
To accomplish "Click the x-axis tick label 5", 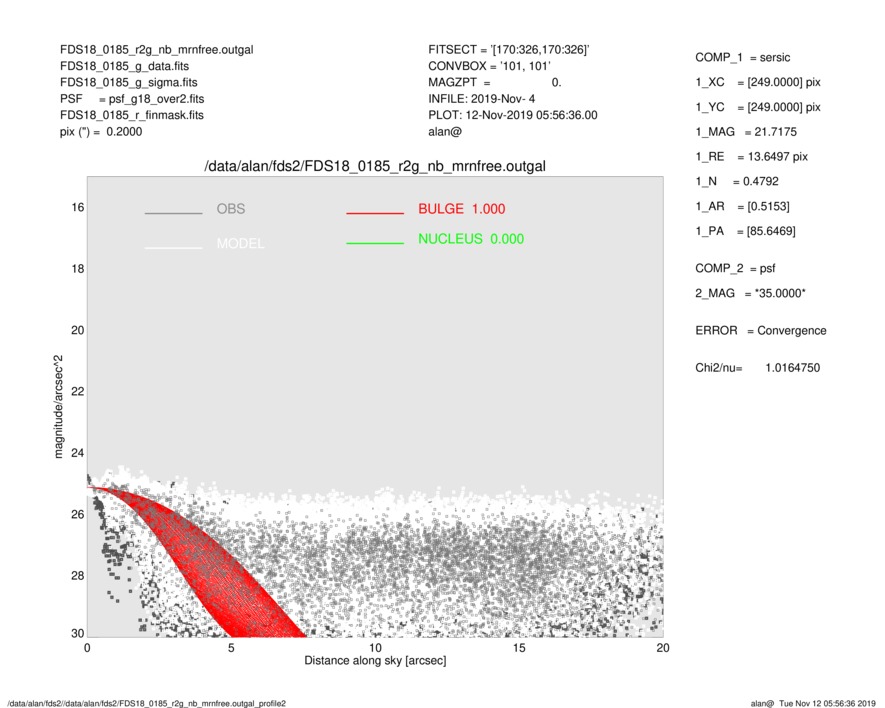I will (x=231, y=648).
